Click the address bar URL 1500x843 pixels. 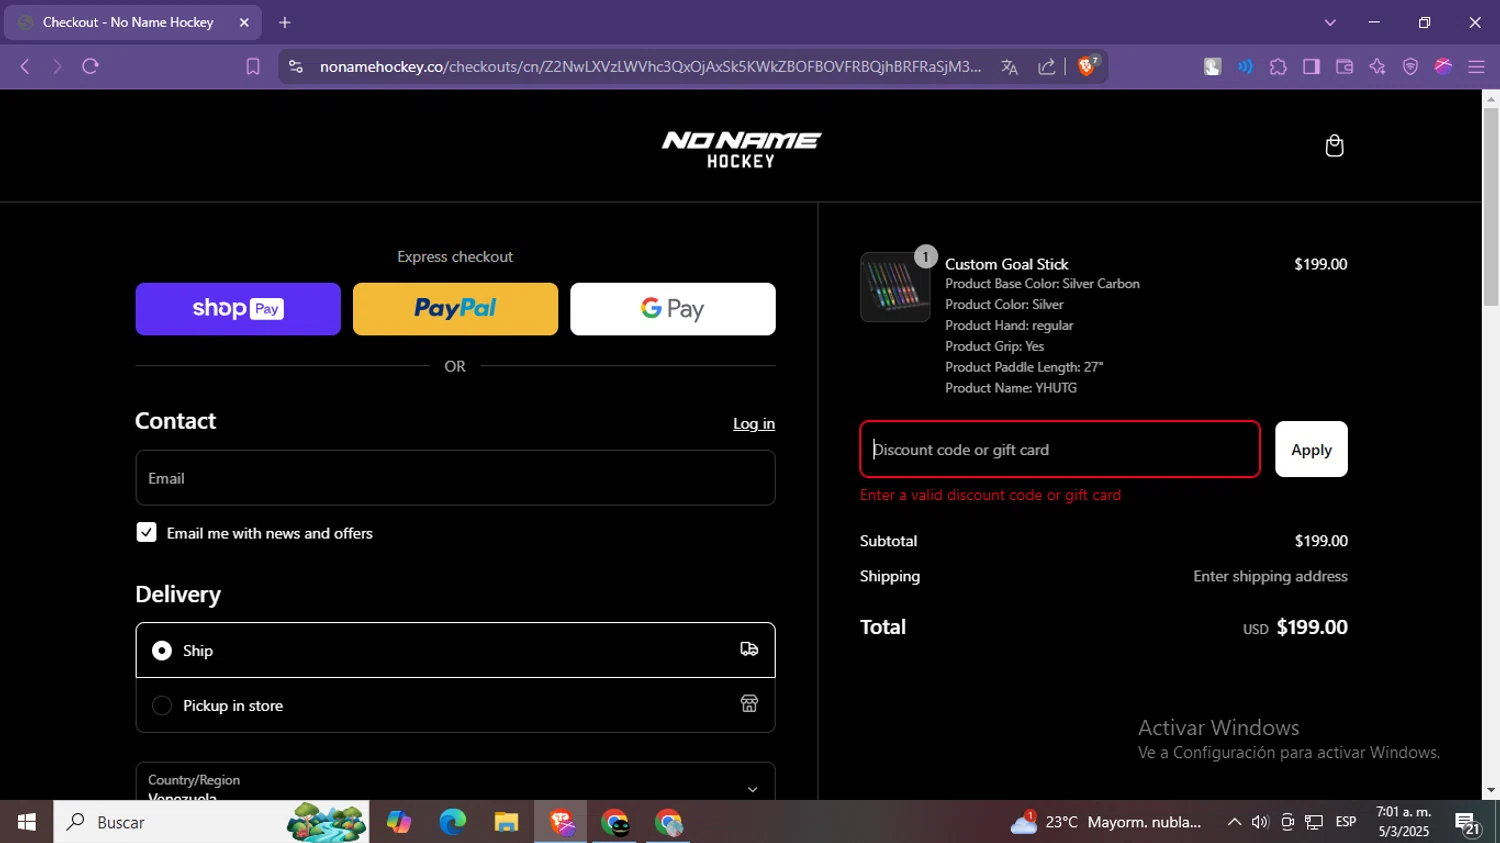pos(650,67)
